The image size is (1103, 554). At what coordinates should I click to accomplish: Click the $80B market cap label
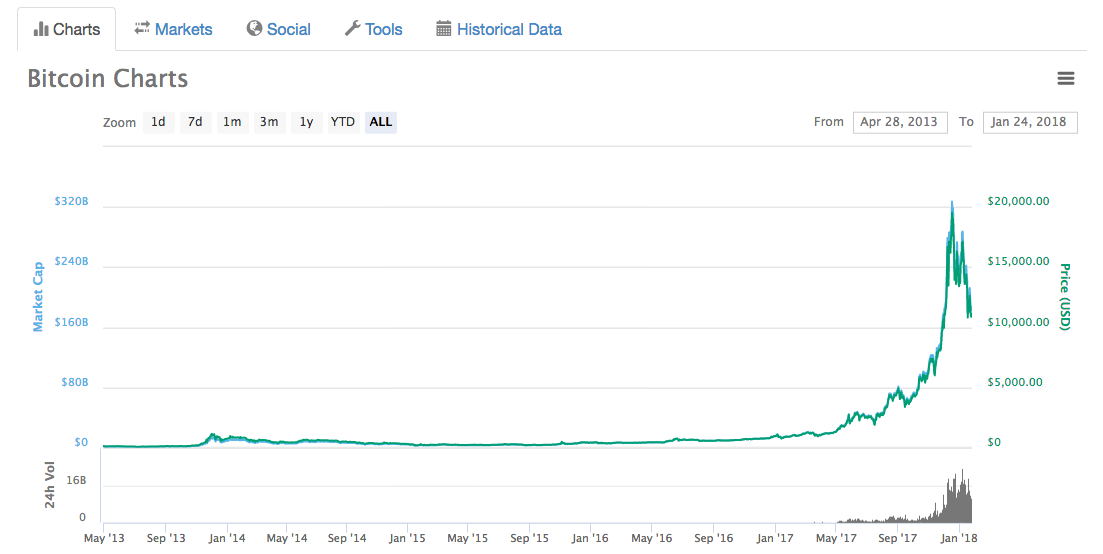point(75,382)
